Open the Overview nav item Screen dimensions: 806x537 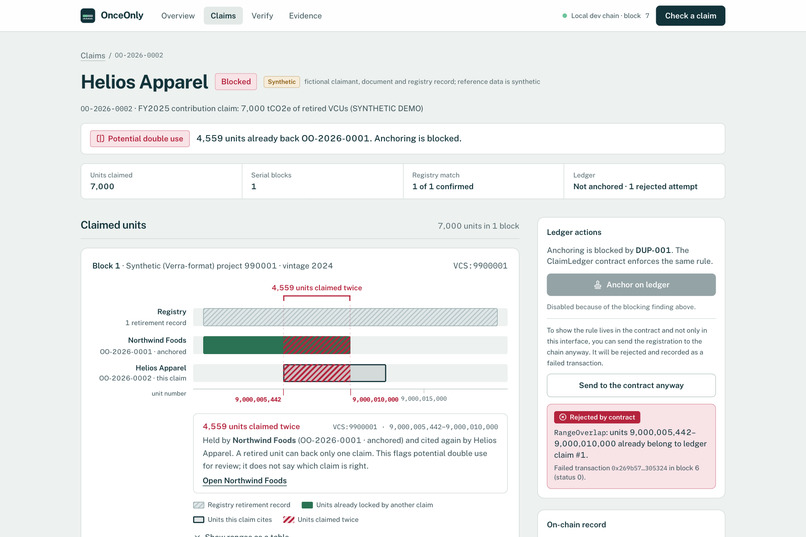(178, 16)
